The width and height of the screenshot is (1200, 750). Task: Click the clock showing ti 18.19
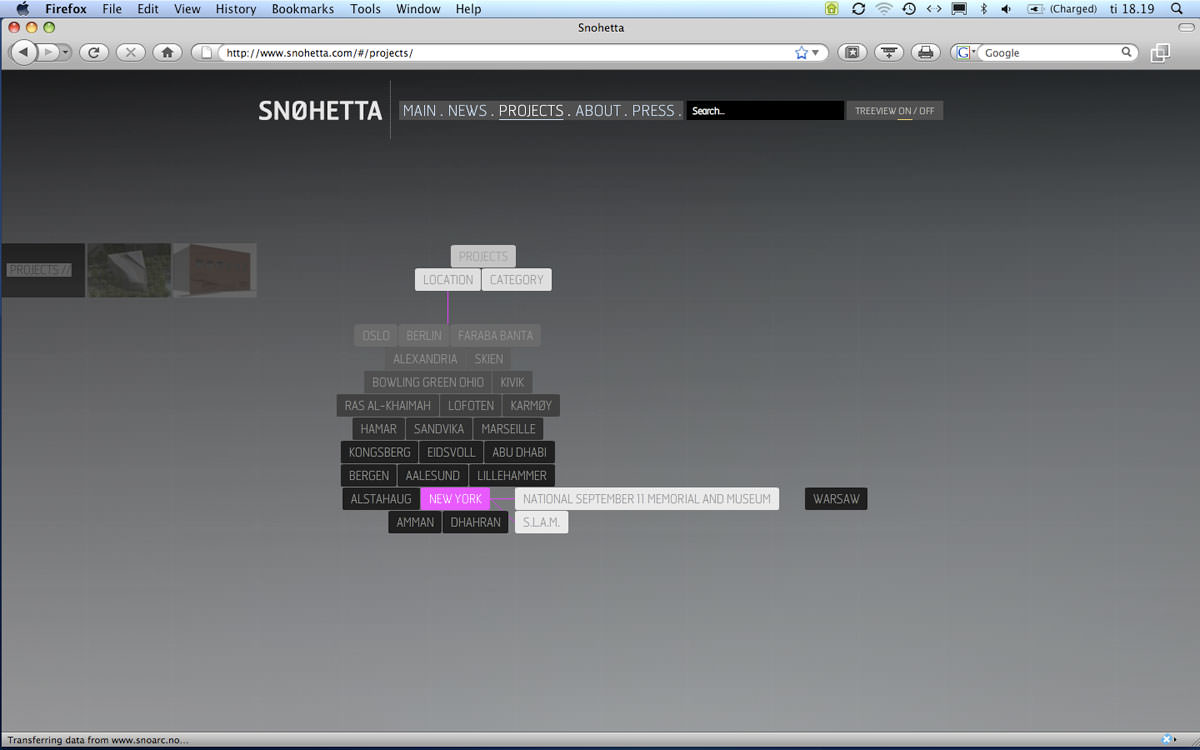(1132, 9)
